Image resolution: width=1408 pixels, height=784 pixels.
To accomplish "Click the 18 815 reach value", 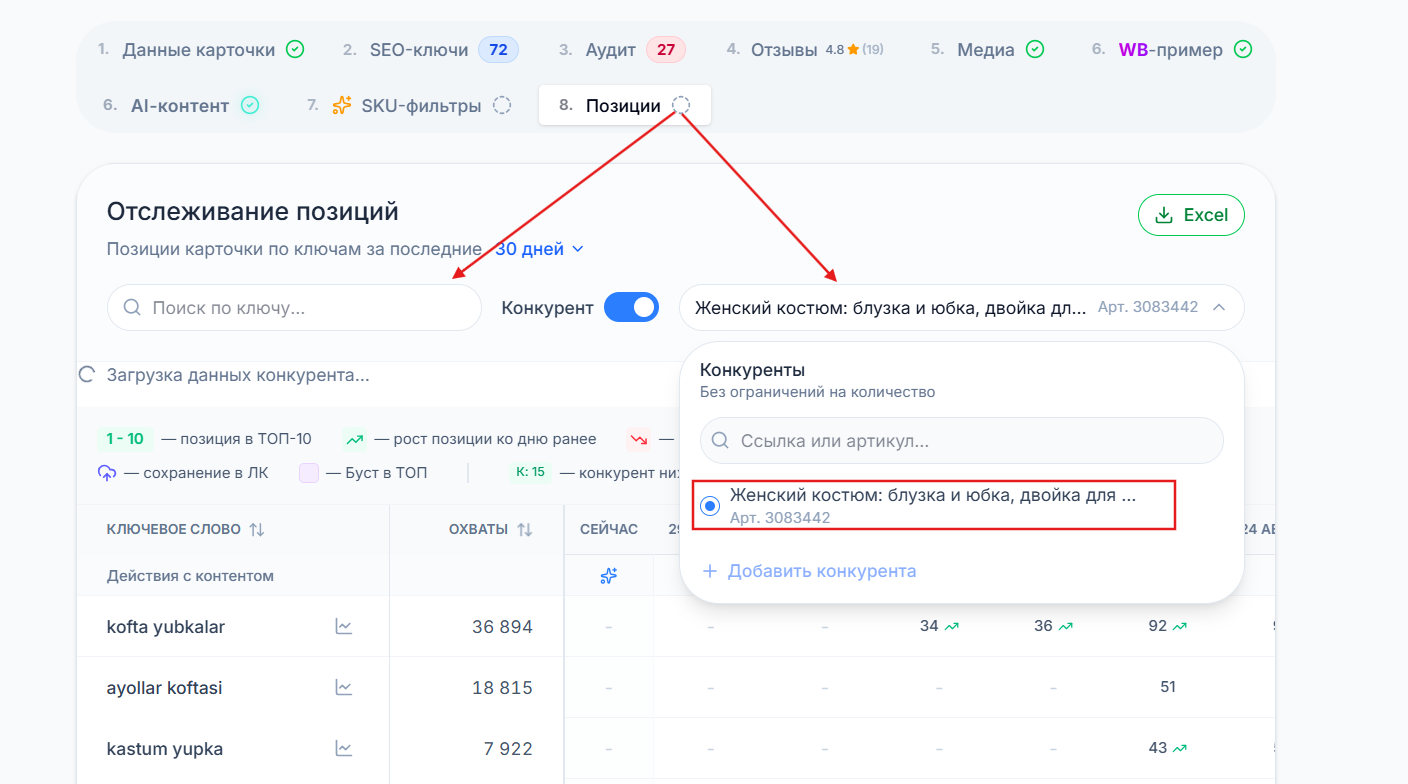I will [502, 688].
